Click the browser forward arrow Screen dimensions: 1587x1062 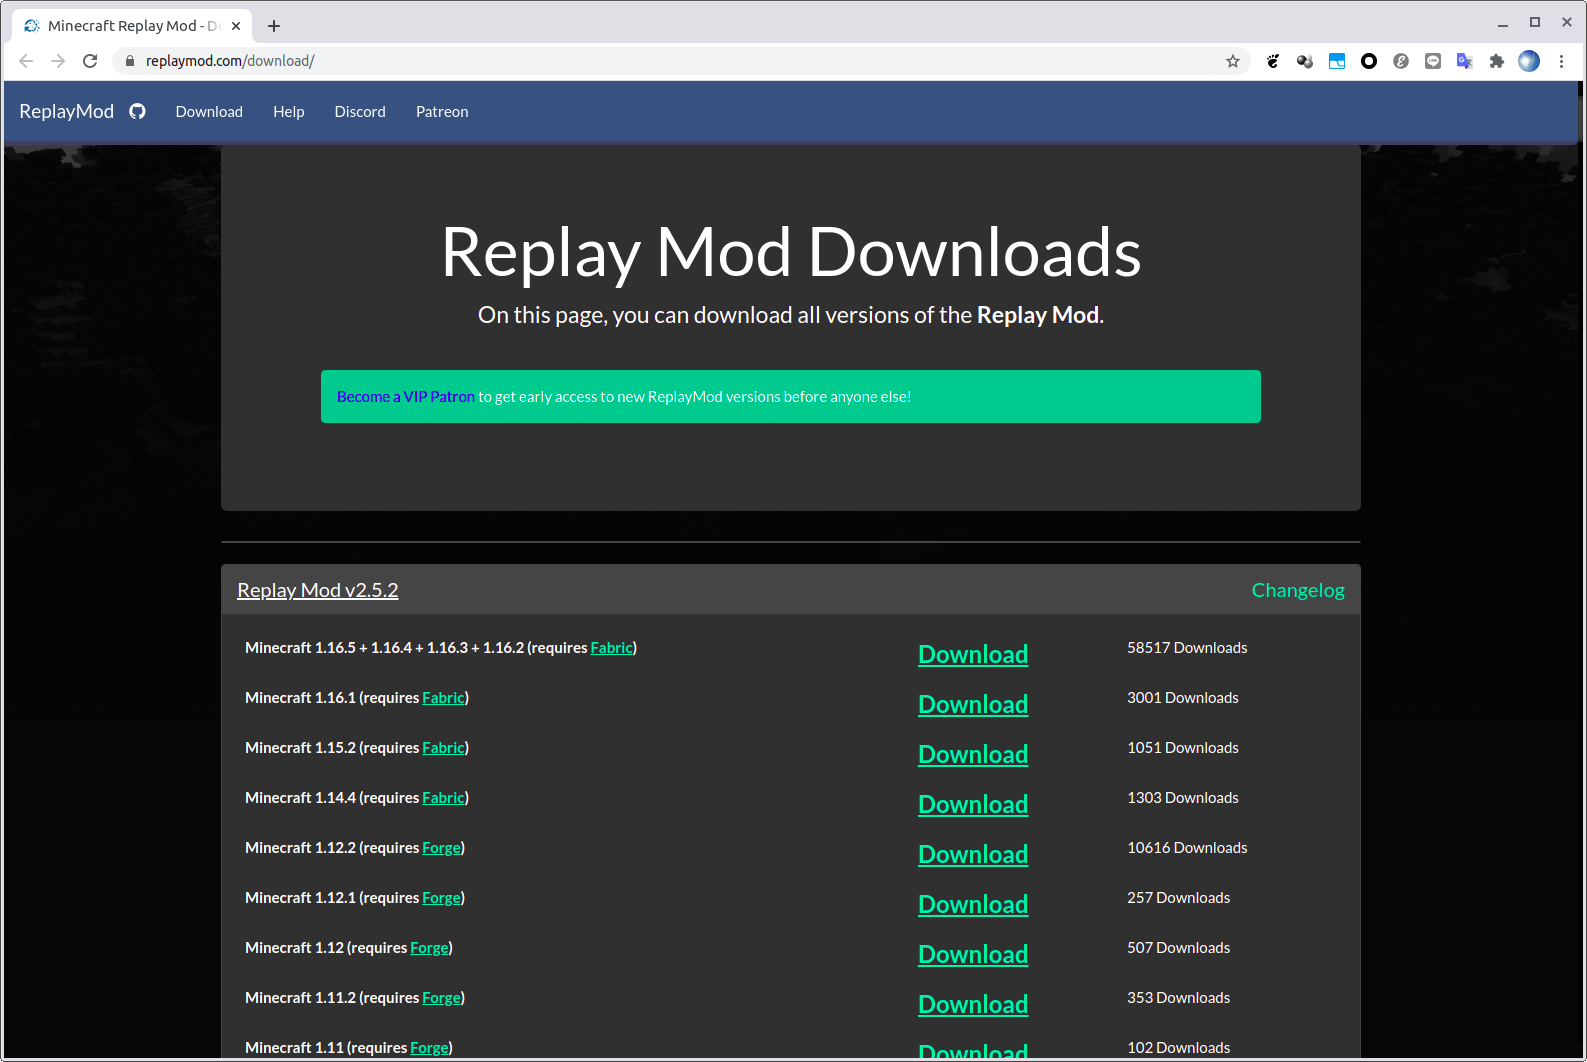point(58,61)
